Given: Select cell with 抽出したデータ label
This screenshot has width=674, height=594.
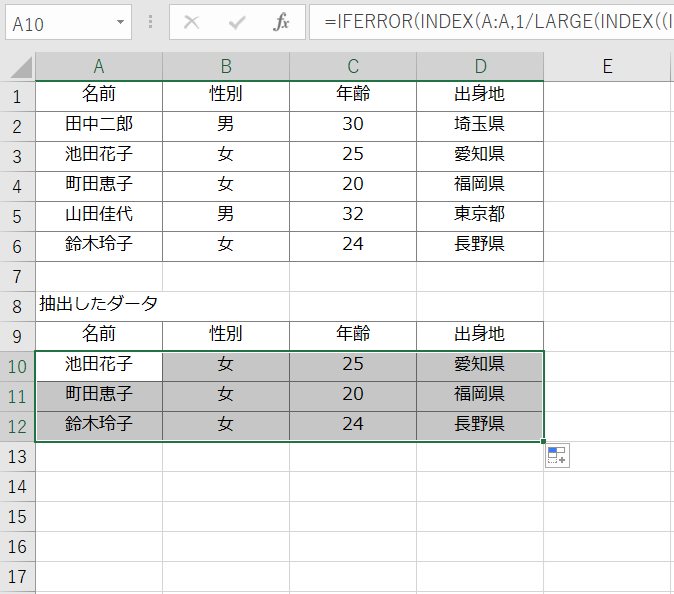Looking at the screenshot, I should [x=99, y=304].
